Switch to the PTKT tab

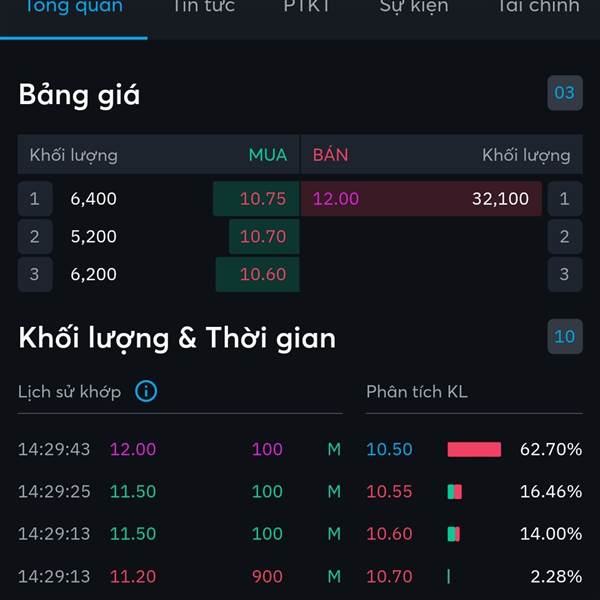[x=307, y=7]
